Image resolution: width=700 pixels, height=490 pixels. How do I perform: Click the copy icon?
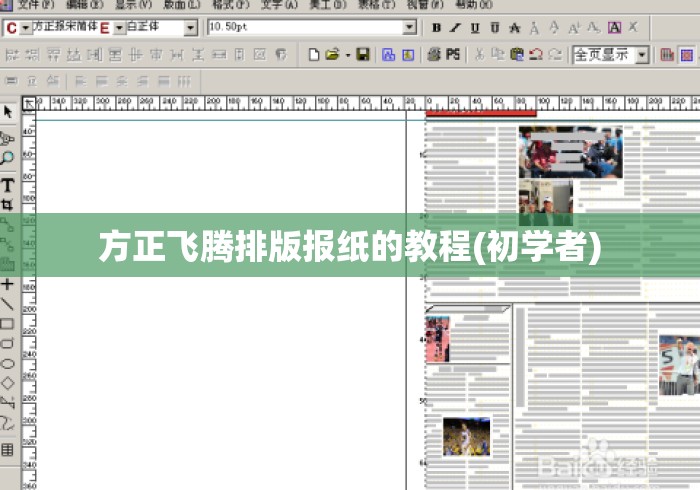497,55
